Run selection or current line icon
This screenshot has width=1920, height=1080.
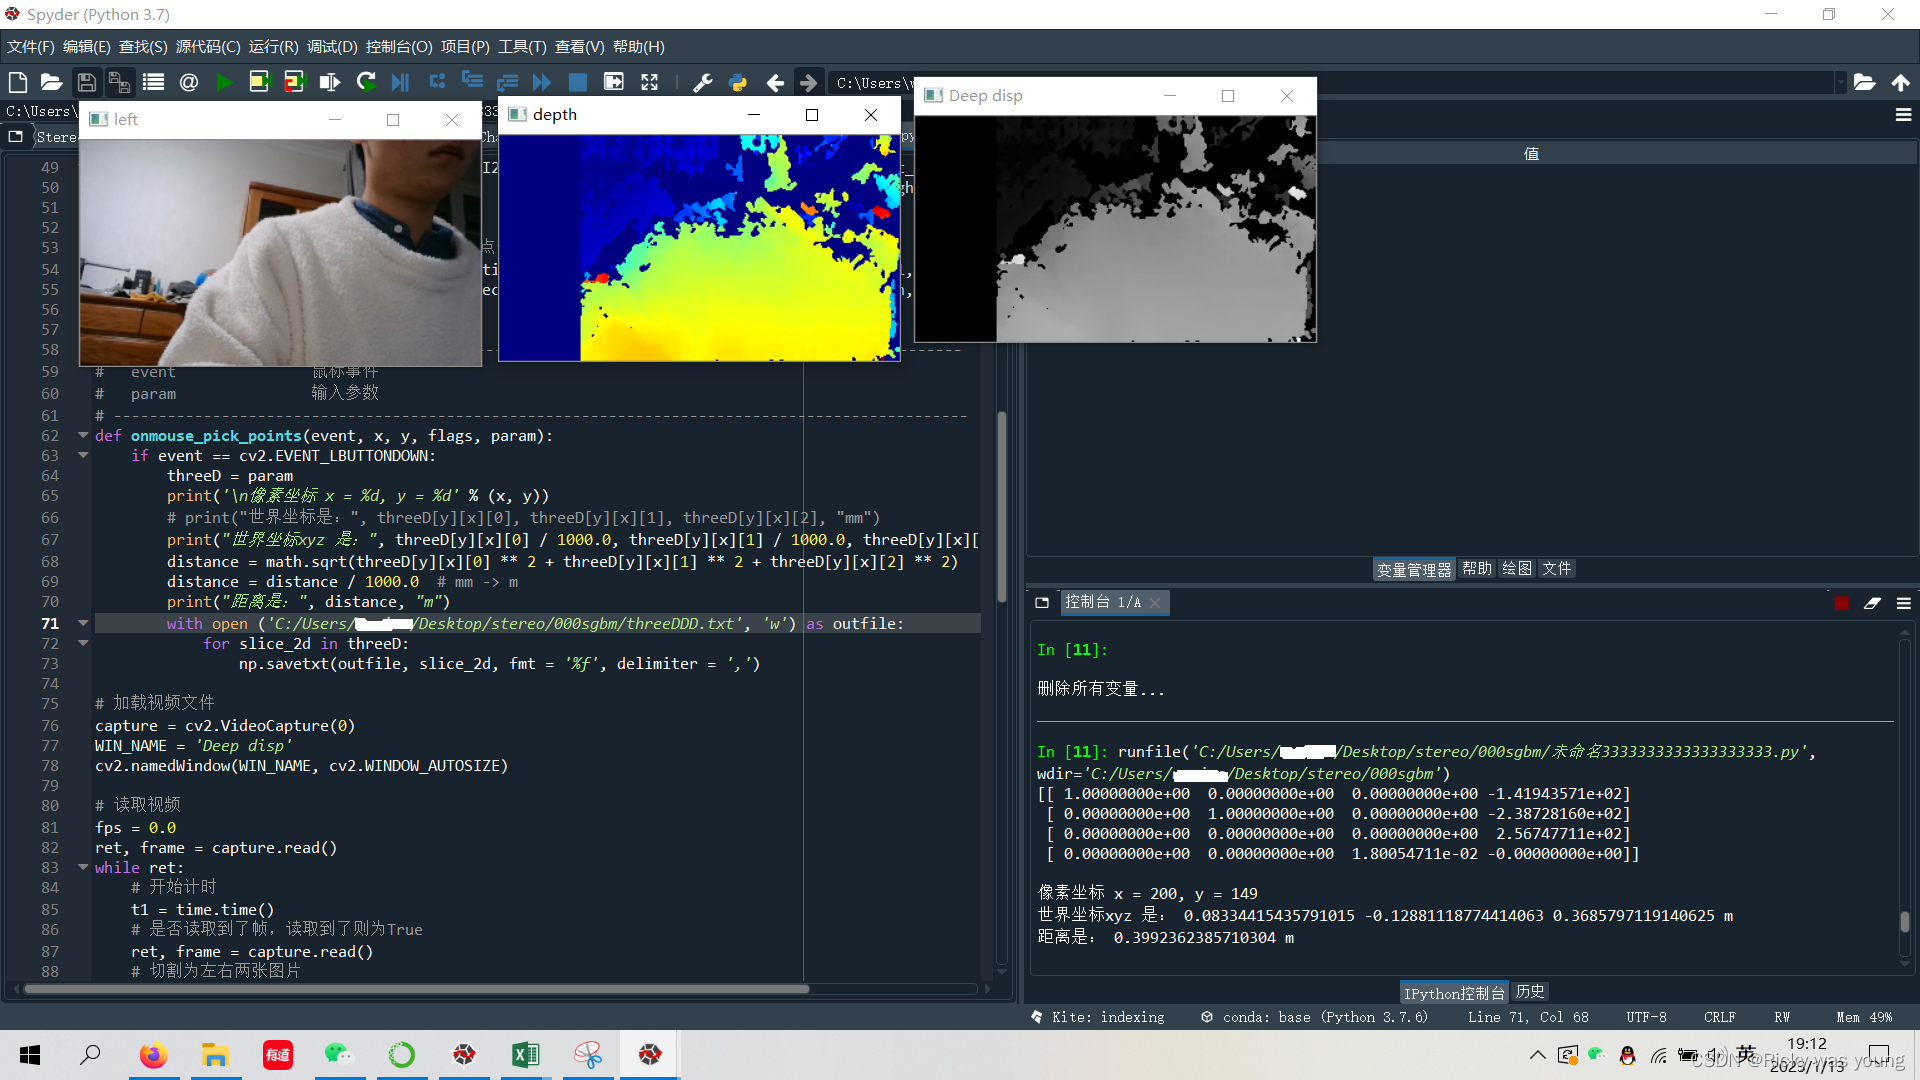(x=329, y=83)
